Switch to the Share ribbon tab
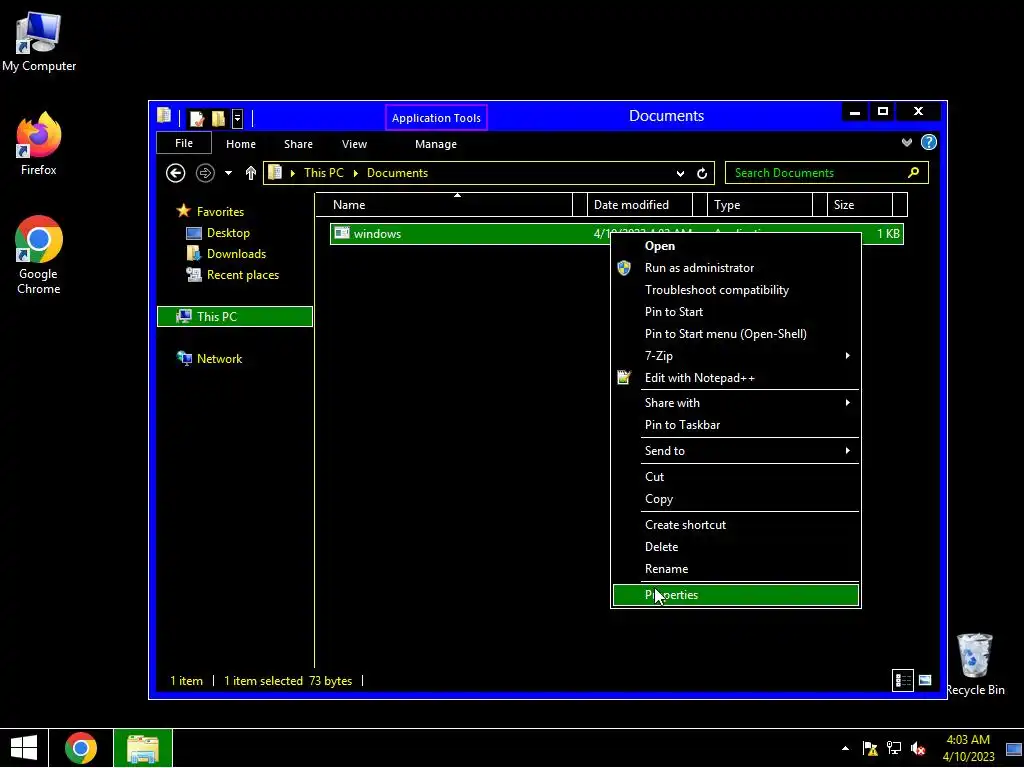The width and height of the screenshot is (1024, 768). pyautogui.click(x=298, y=144)
